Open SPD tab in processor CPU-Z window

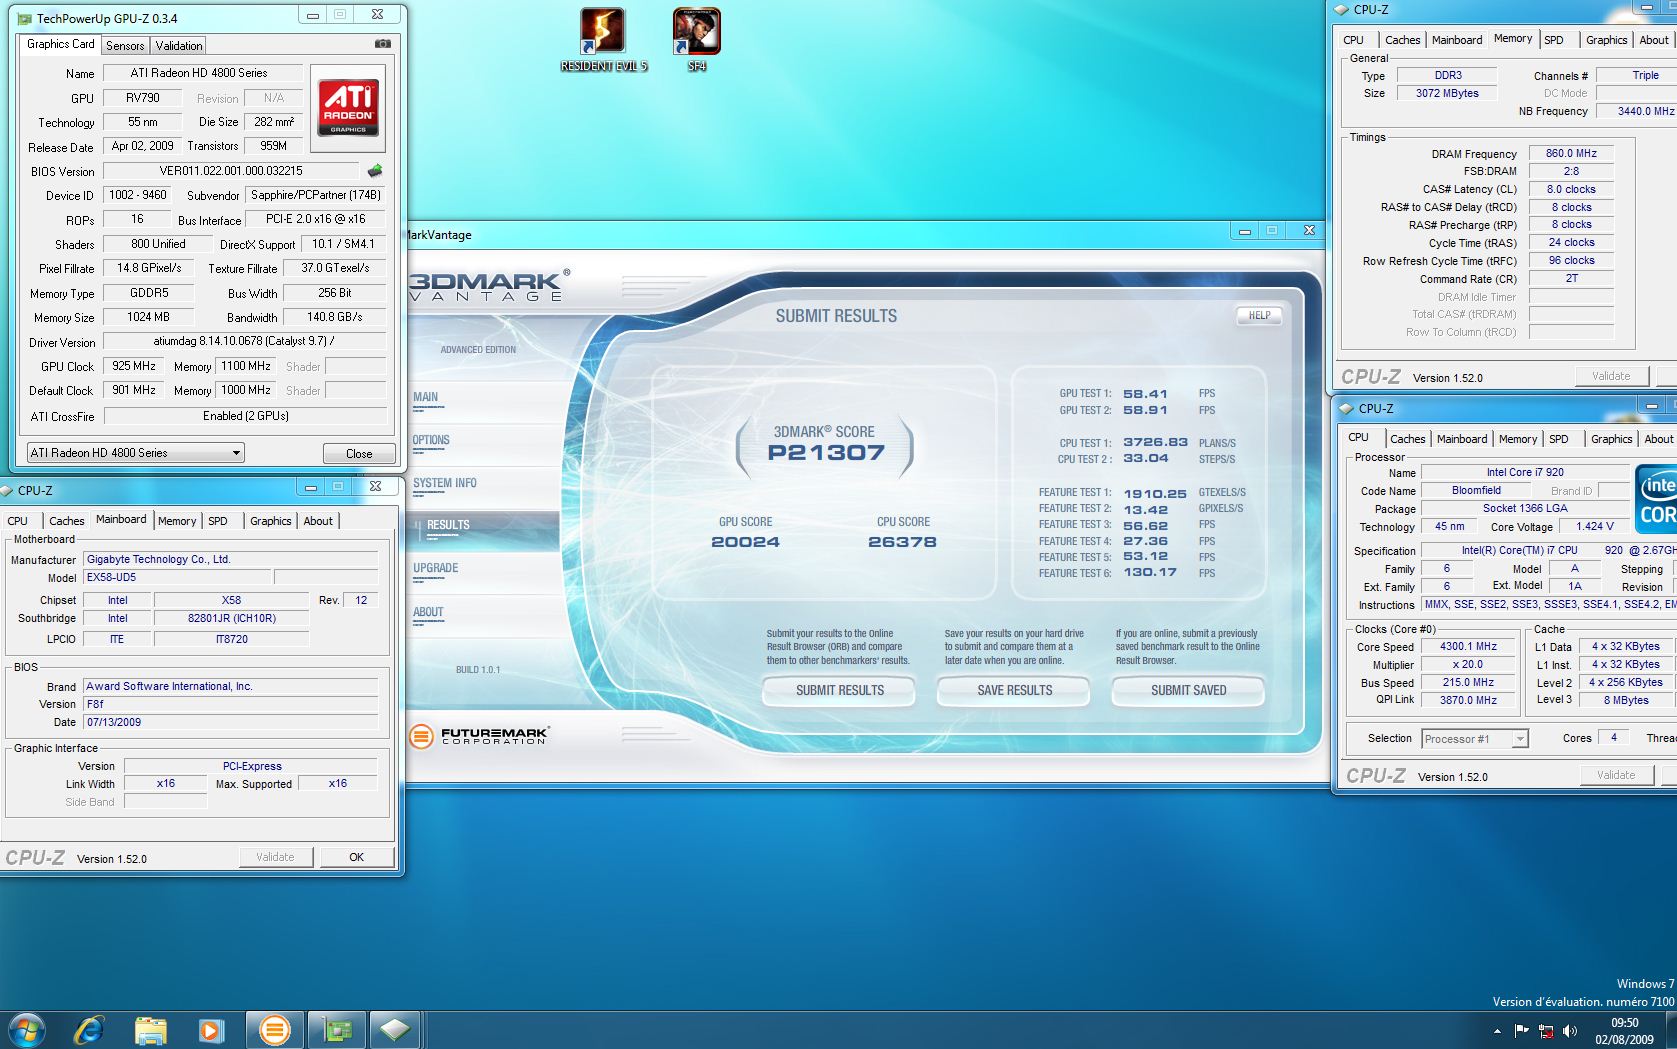pos(1558,439)
